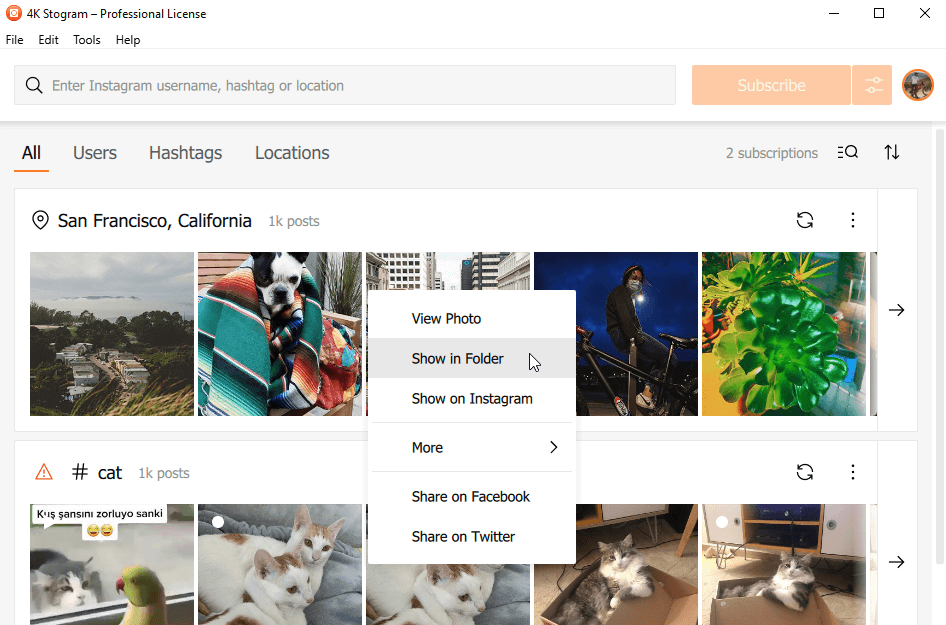
Task: Open three-dot menu for cat subscription
Action: coord(852,472)
